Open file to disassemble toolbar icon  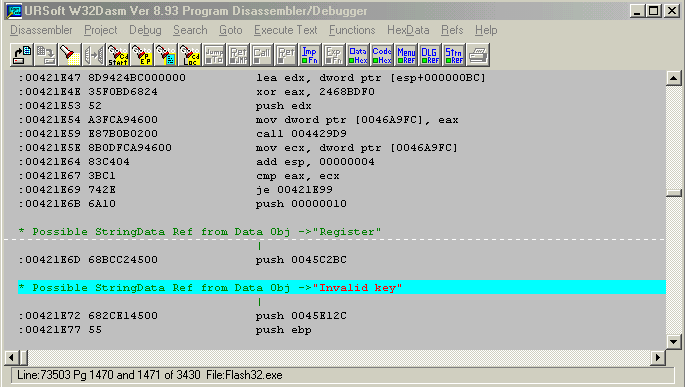(21, 55)
